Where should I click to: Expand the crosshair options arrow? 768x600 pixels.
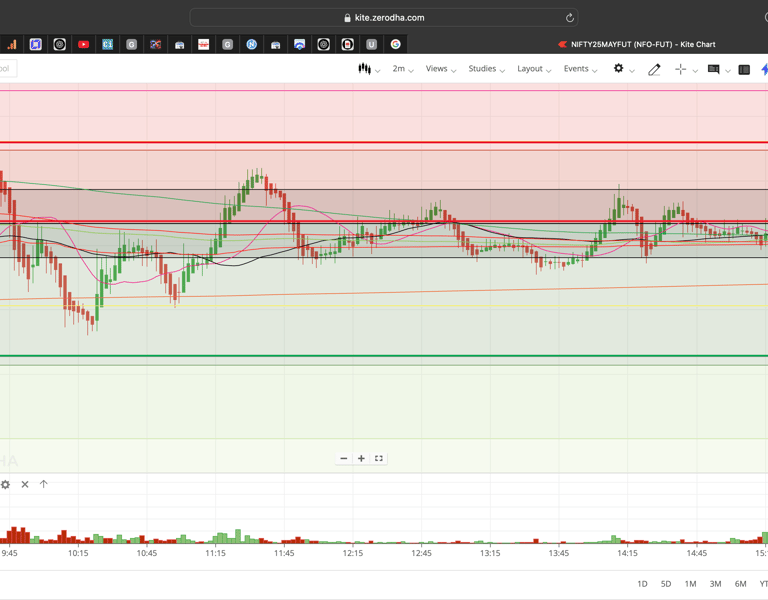pyautogui.click(x=695, y=71)
